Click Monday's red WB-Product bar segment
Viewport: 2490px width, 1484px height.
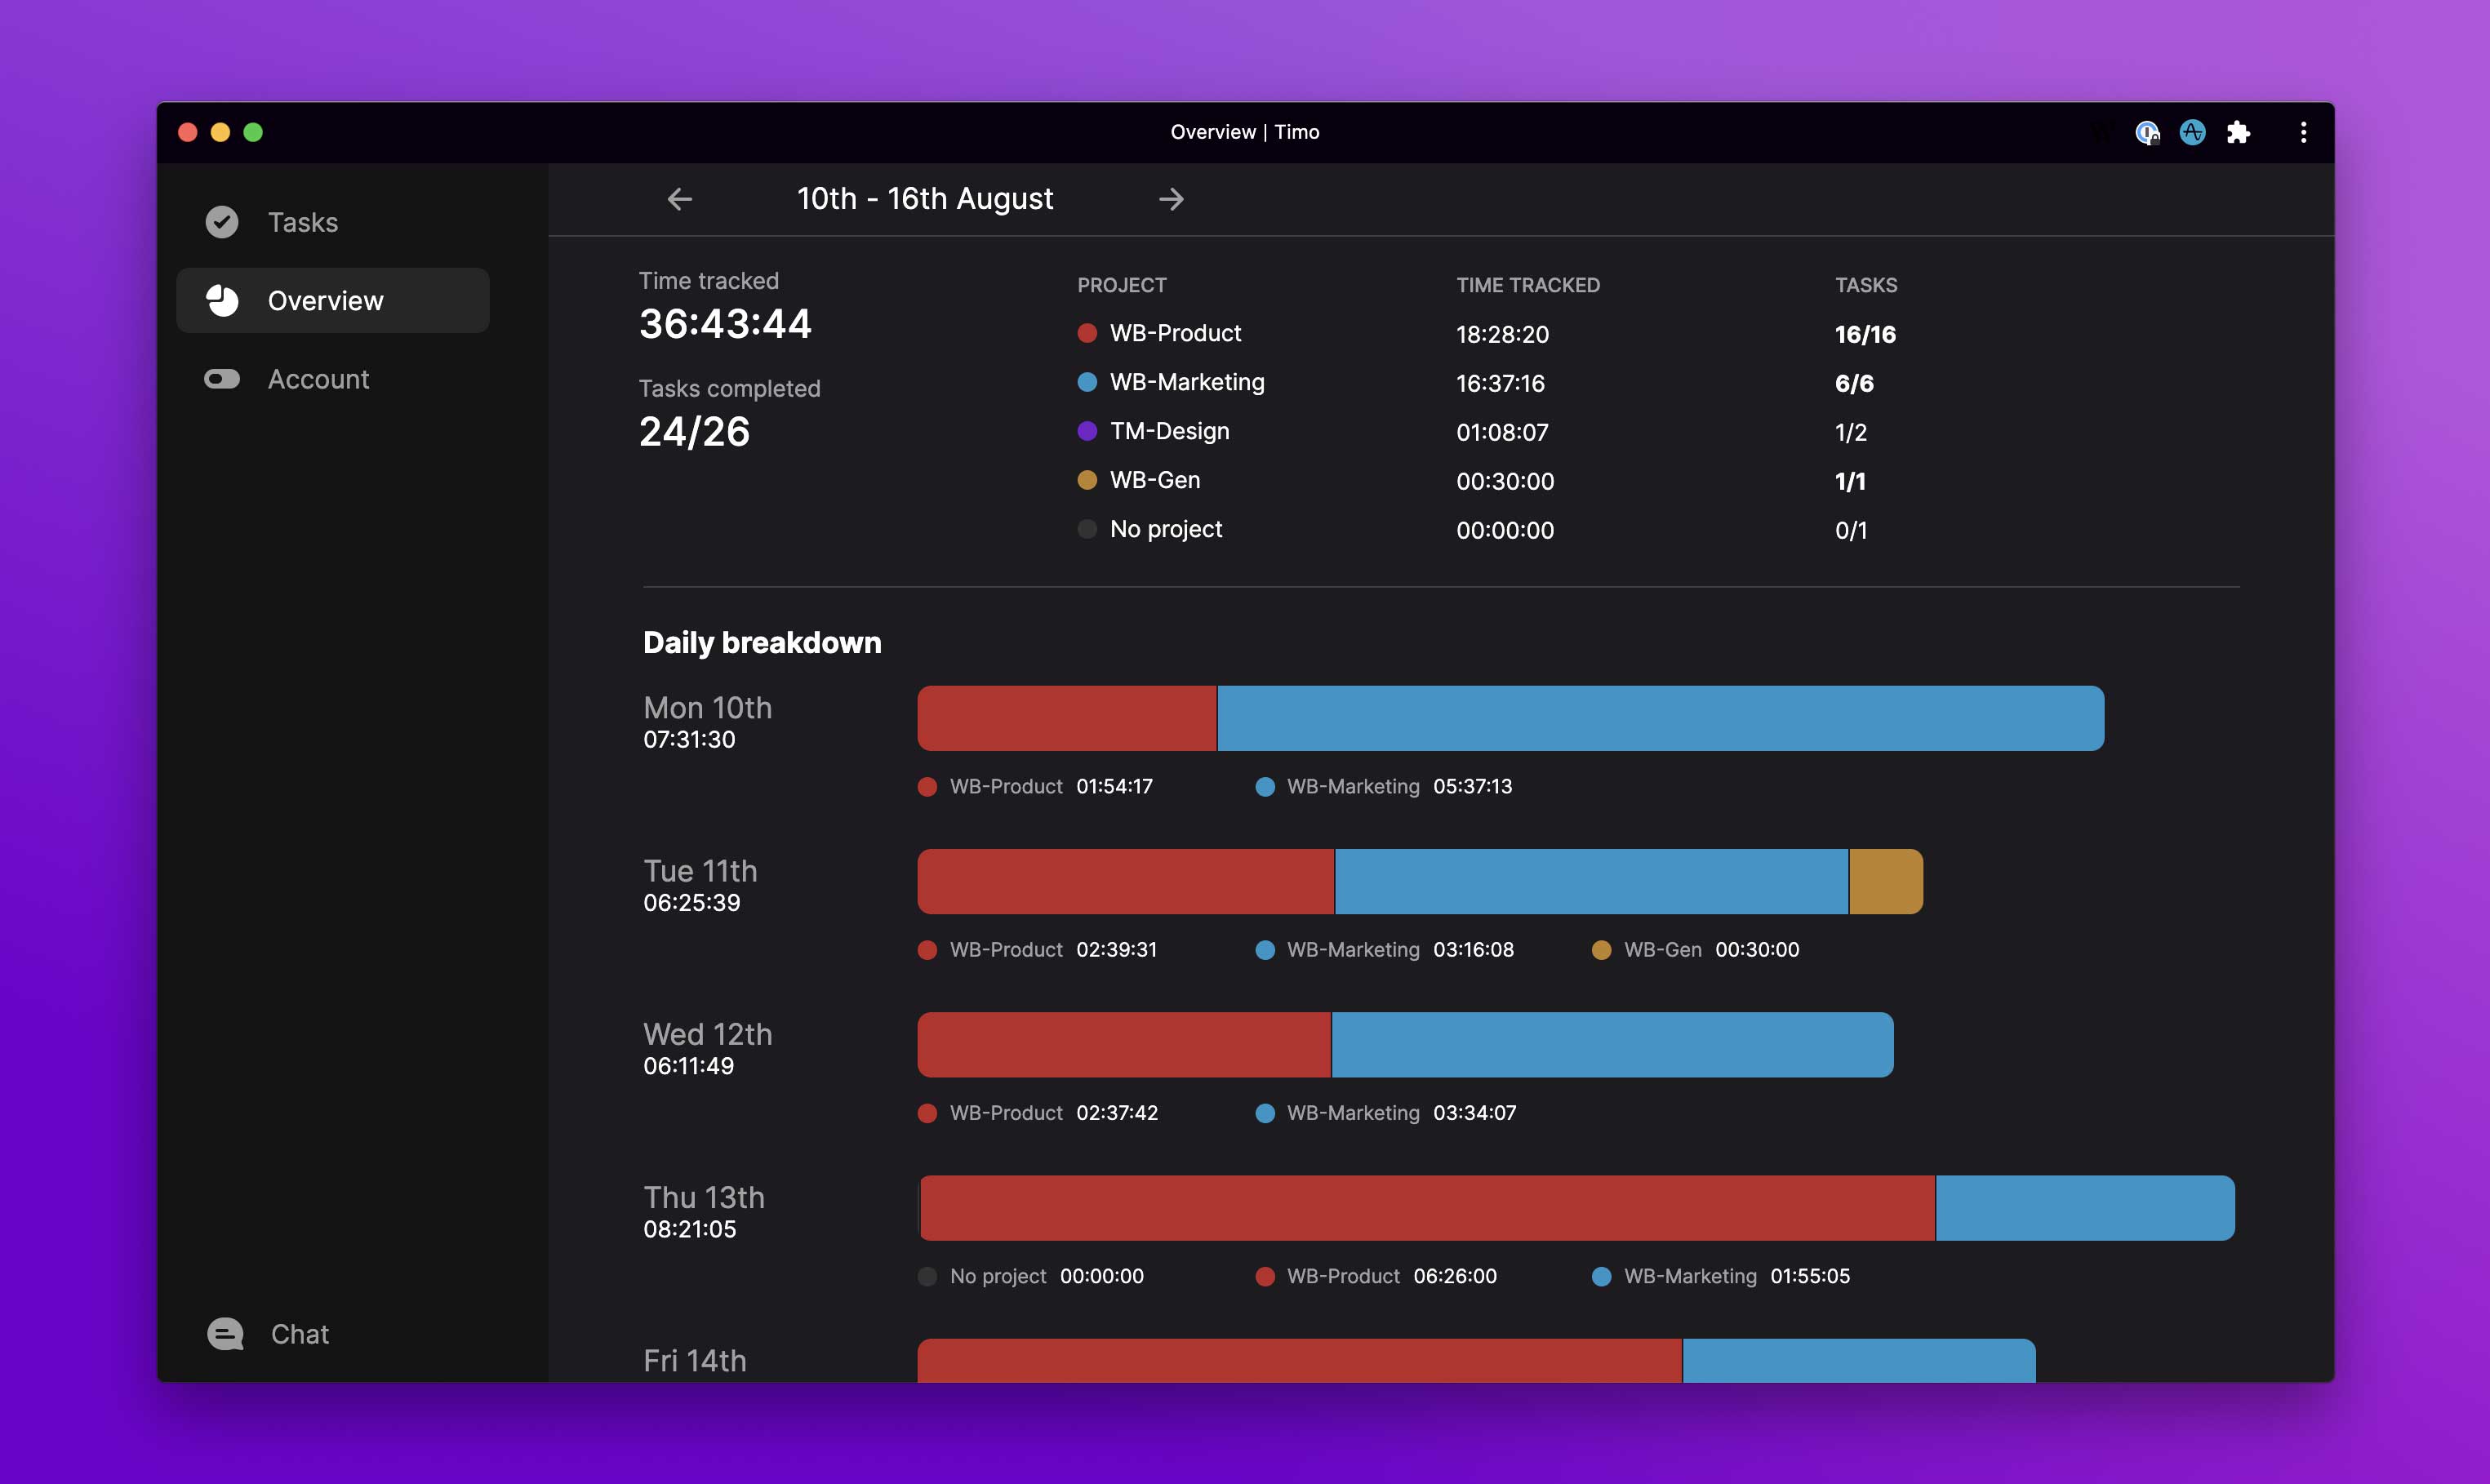click(1067, 718)
